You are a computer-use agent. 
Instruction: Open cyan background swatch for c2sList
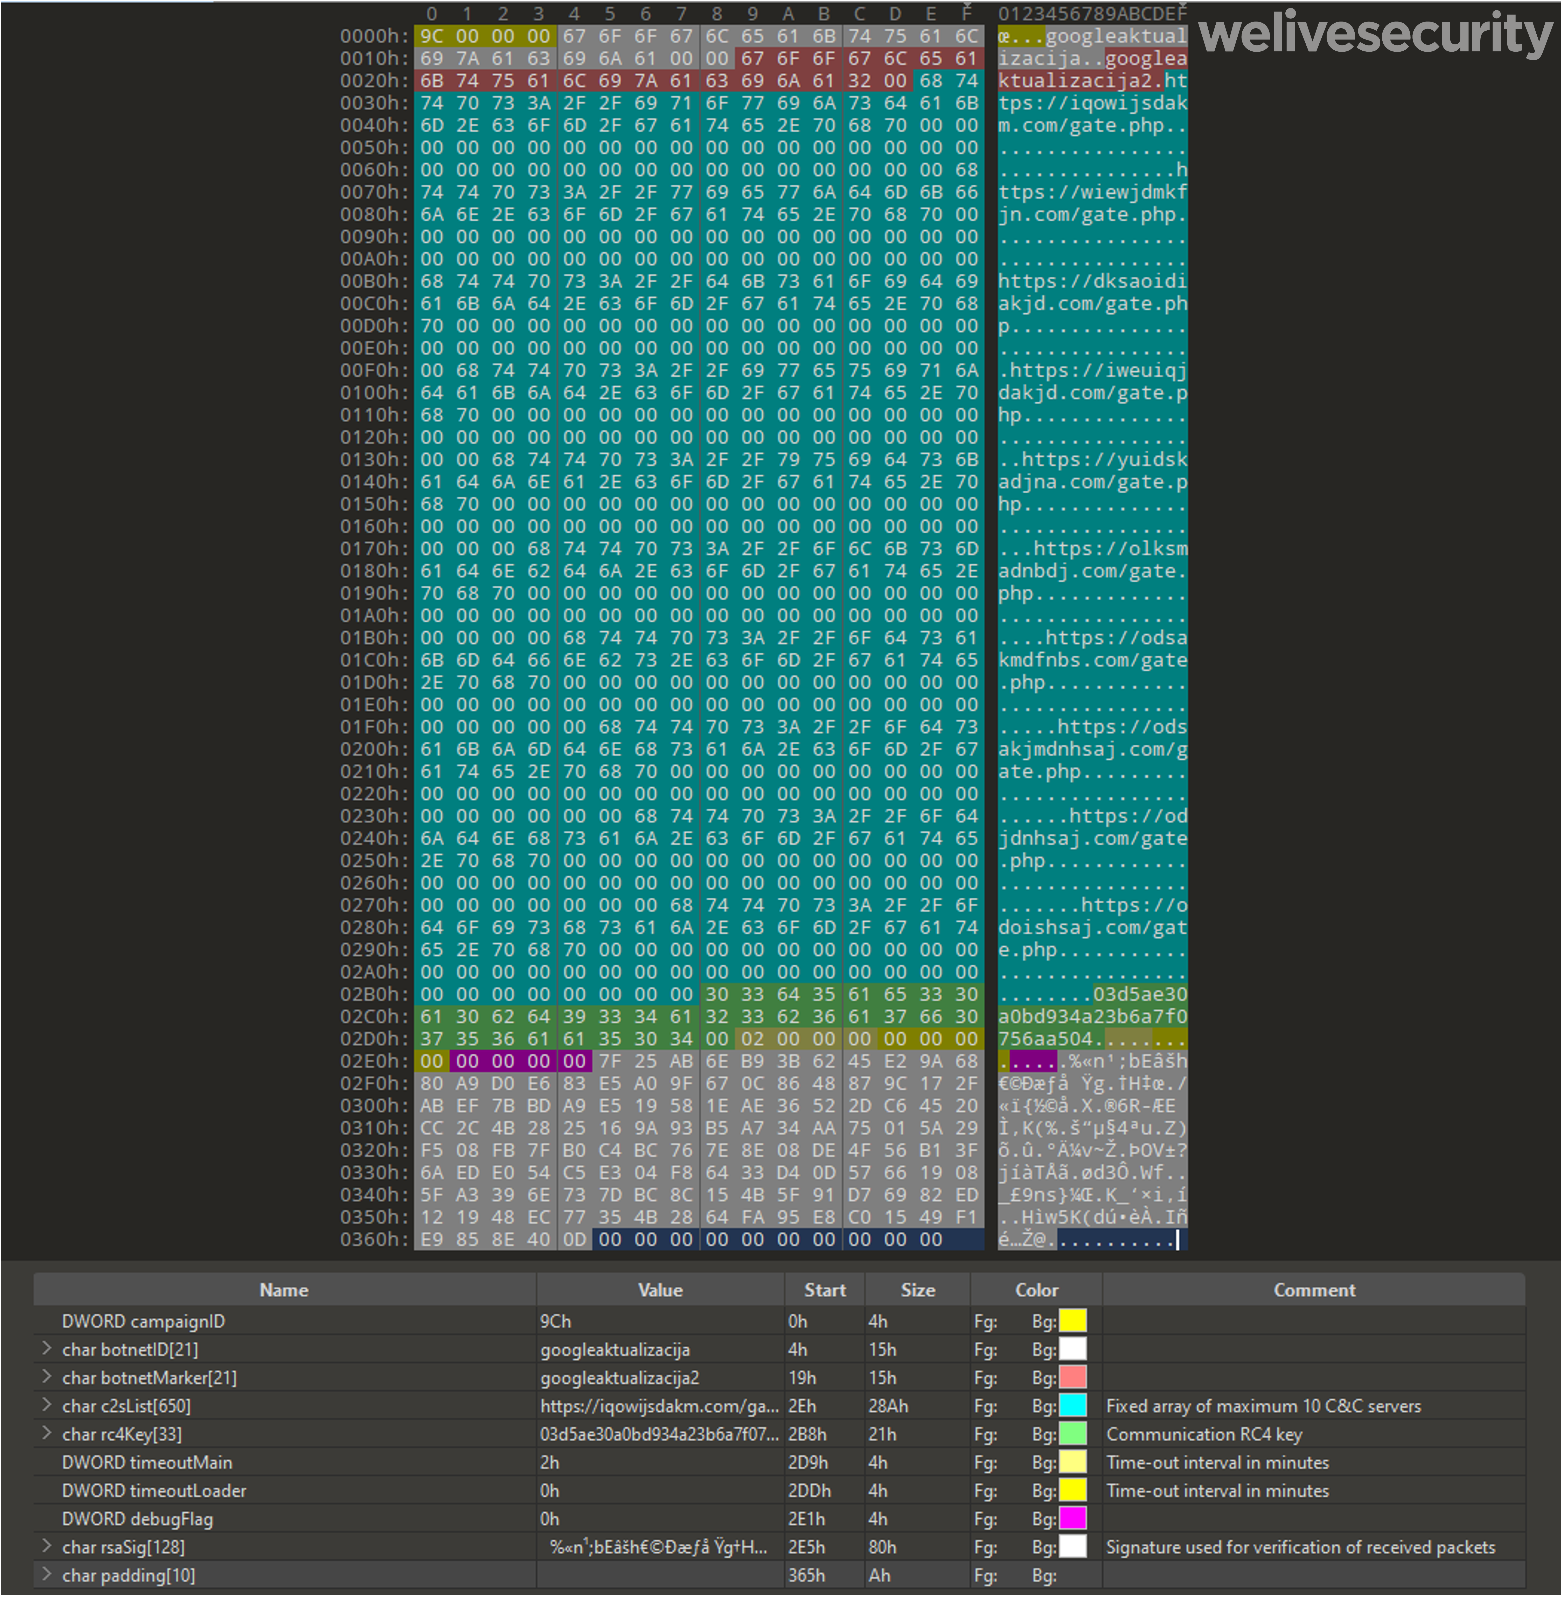[x=1073, y=1405]
